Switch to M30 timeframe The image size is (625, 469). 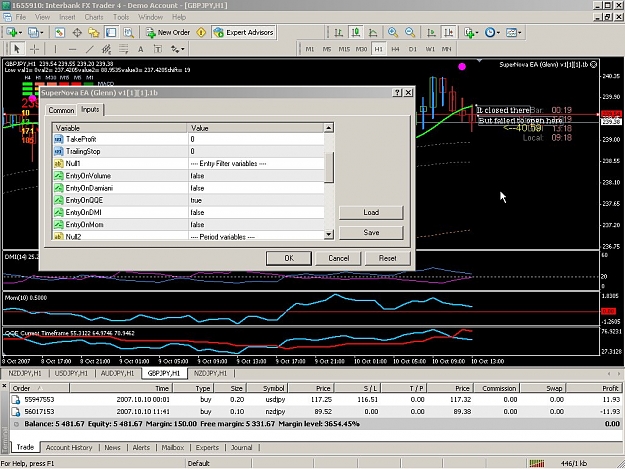[x=361, y=49]
